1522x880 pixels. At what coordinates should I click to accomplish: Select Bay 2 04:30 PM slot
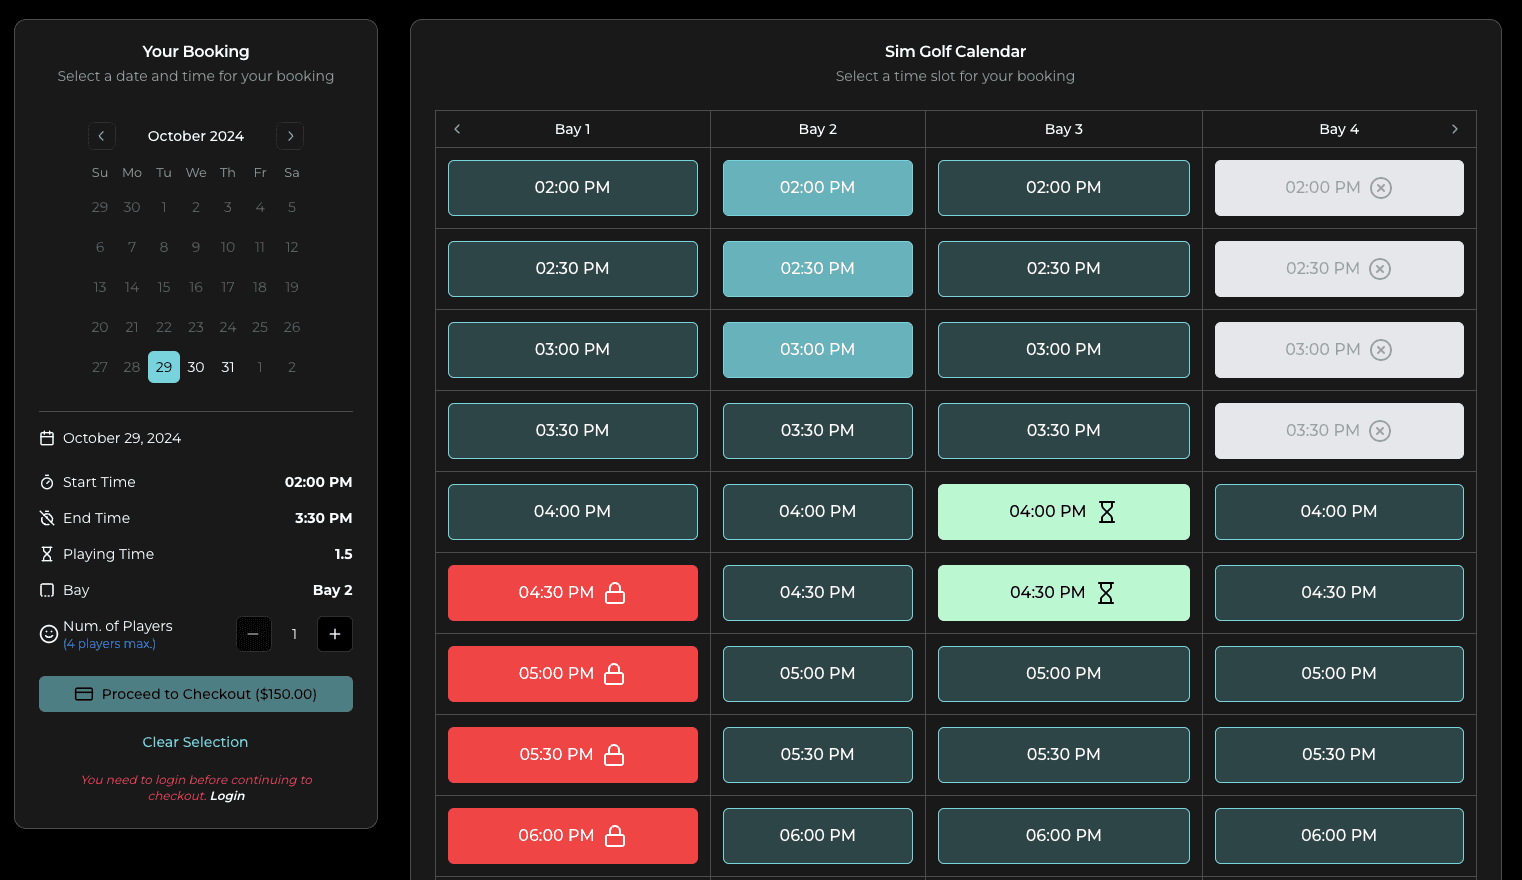pyautogui.click(x=818, y=593)
